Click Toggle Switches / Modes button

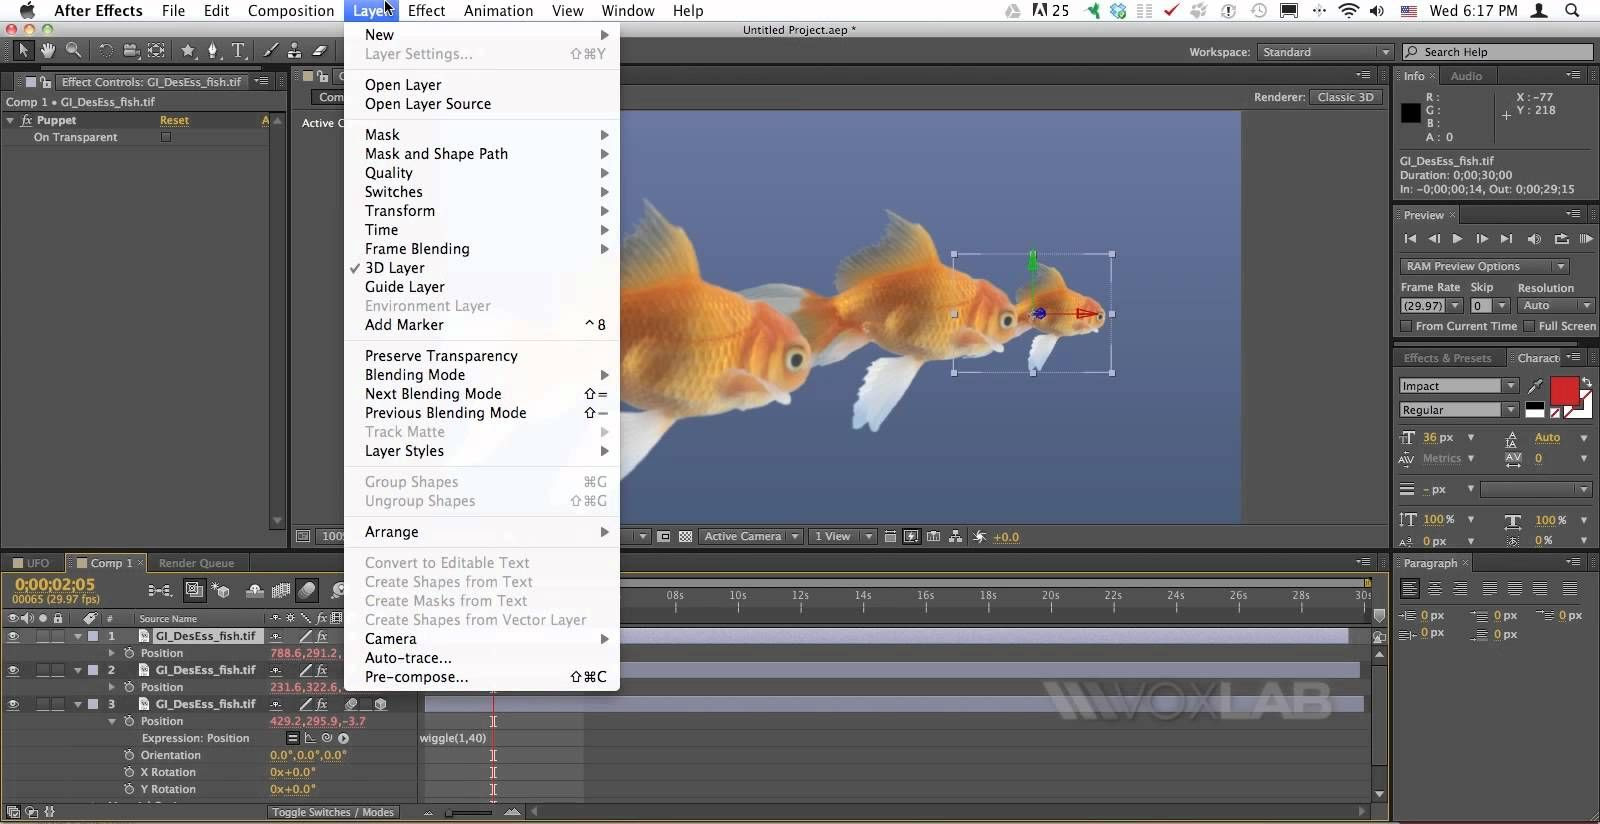pyautogui.click(x=333, y=812)
